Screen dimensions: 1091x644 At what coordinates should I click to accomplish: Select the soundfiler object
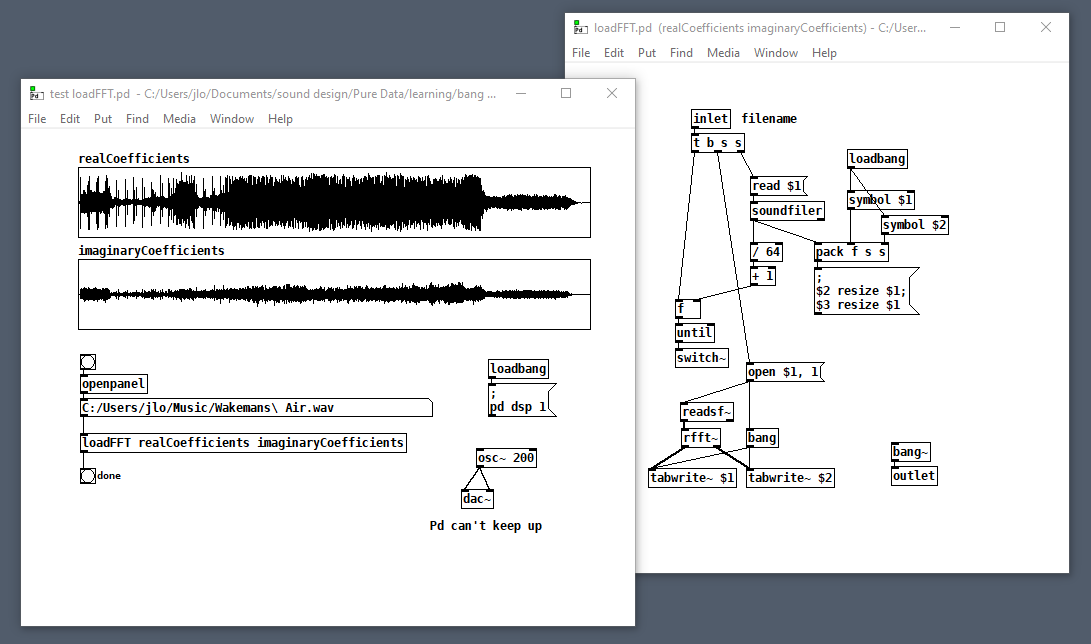click(787, 211)
